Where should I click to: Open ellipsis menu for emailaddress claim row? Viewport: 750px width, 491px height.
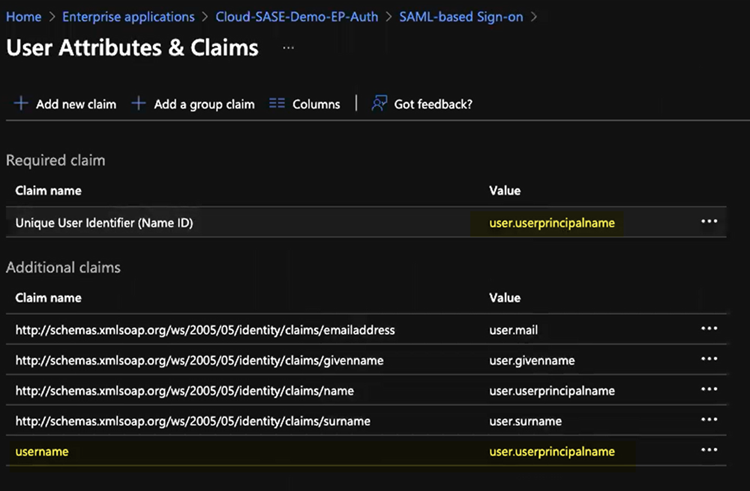[709, 329]
